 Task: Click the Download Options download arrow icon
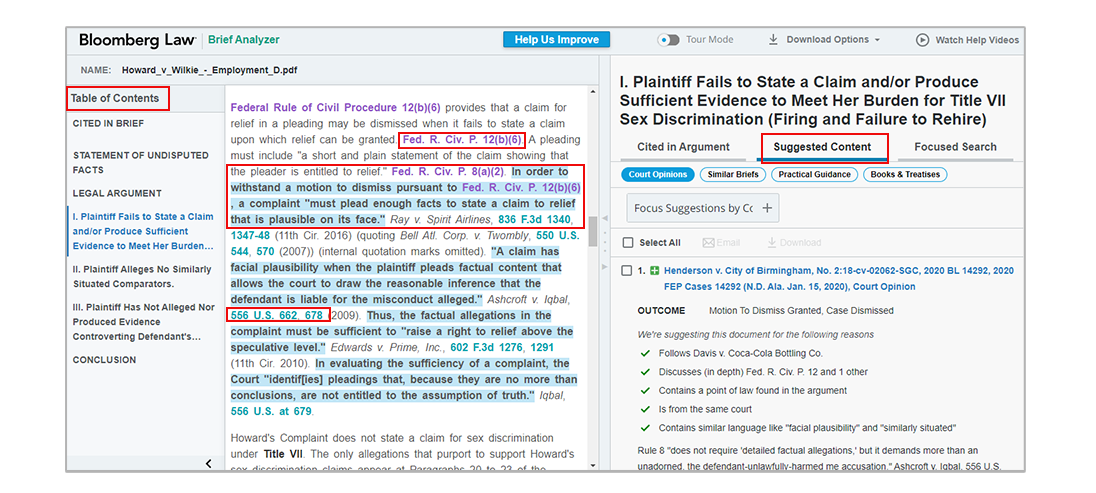tap(773, 40)
